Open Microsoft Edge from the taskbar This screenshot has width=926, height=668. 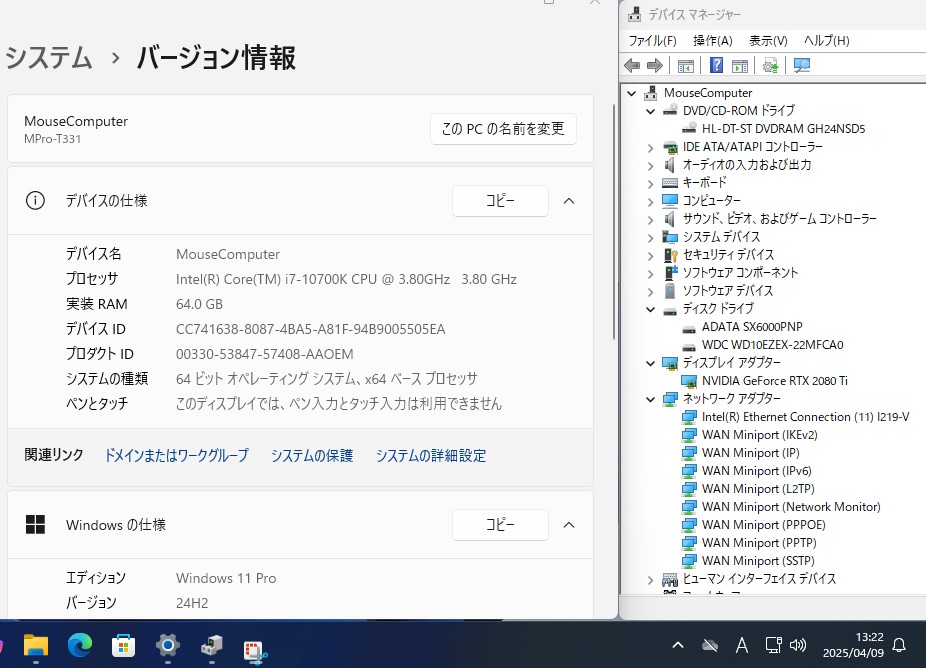click(80, 646)
